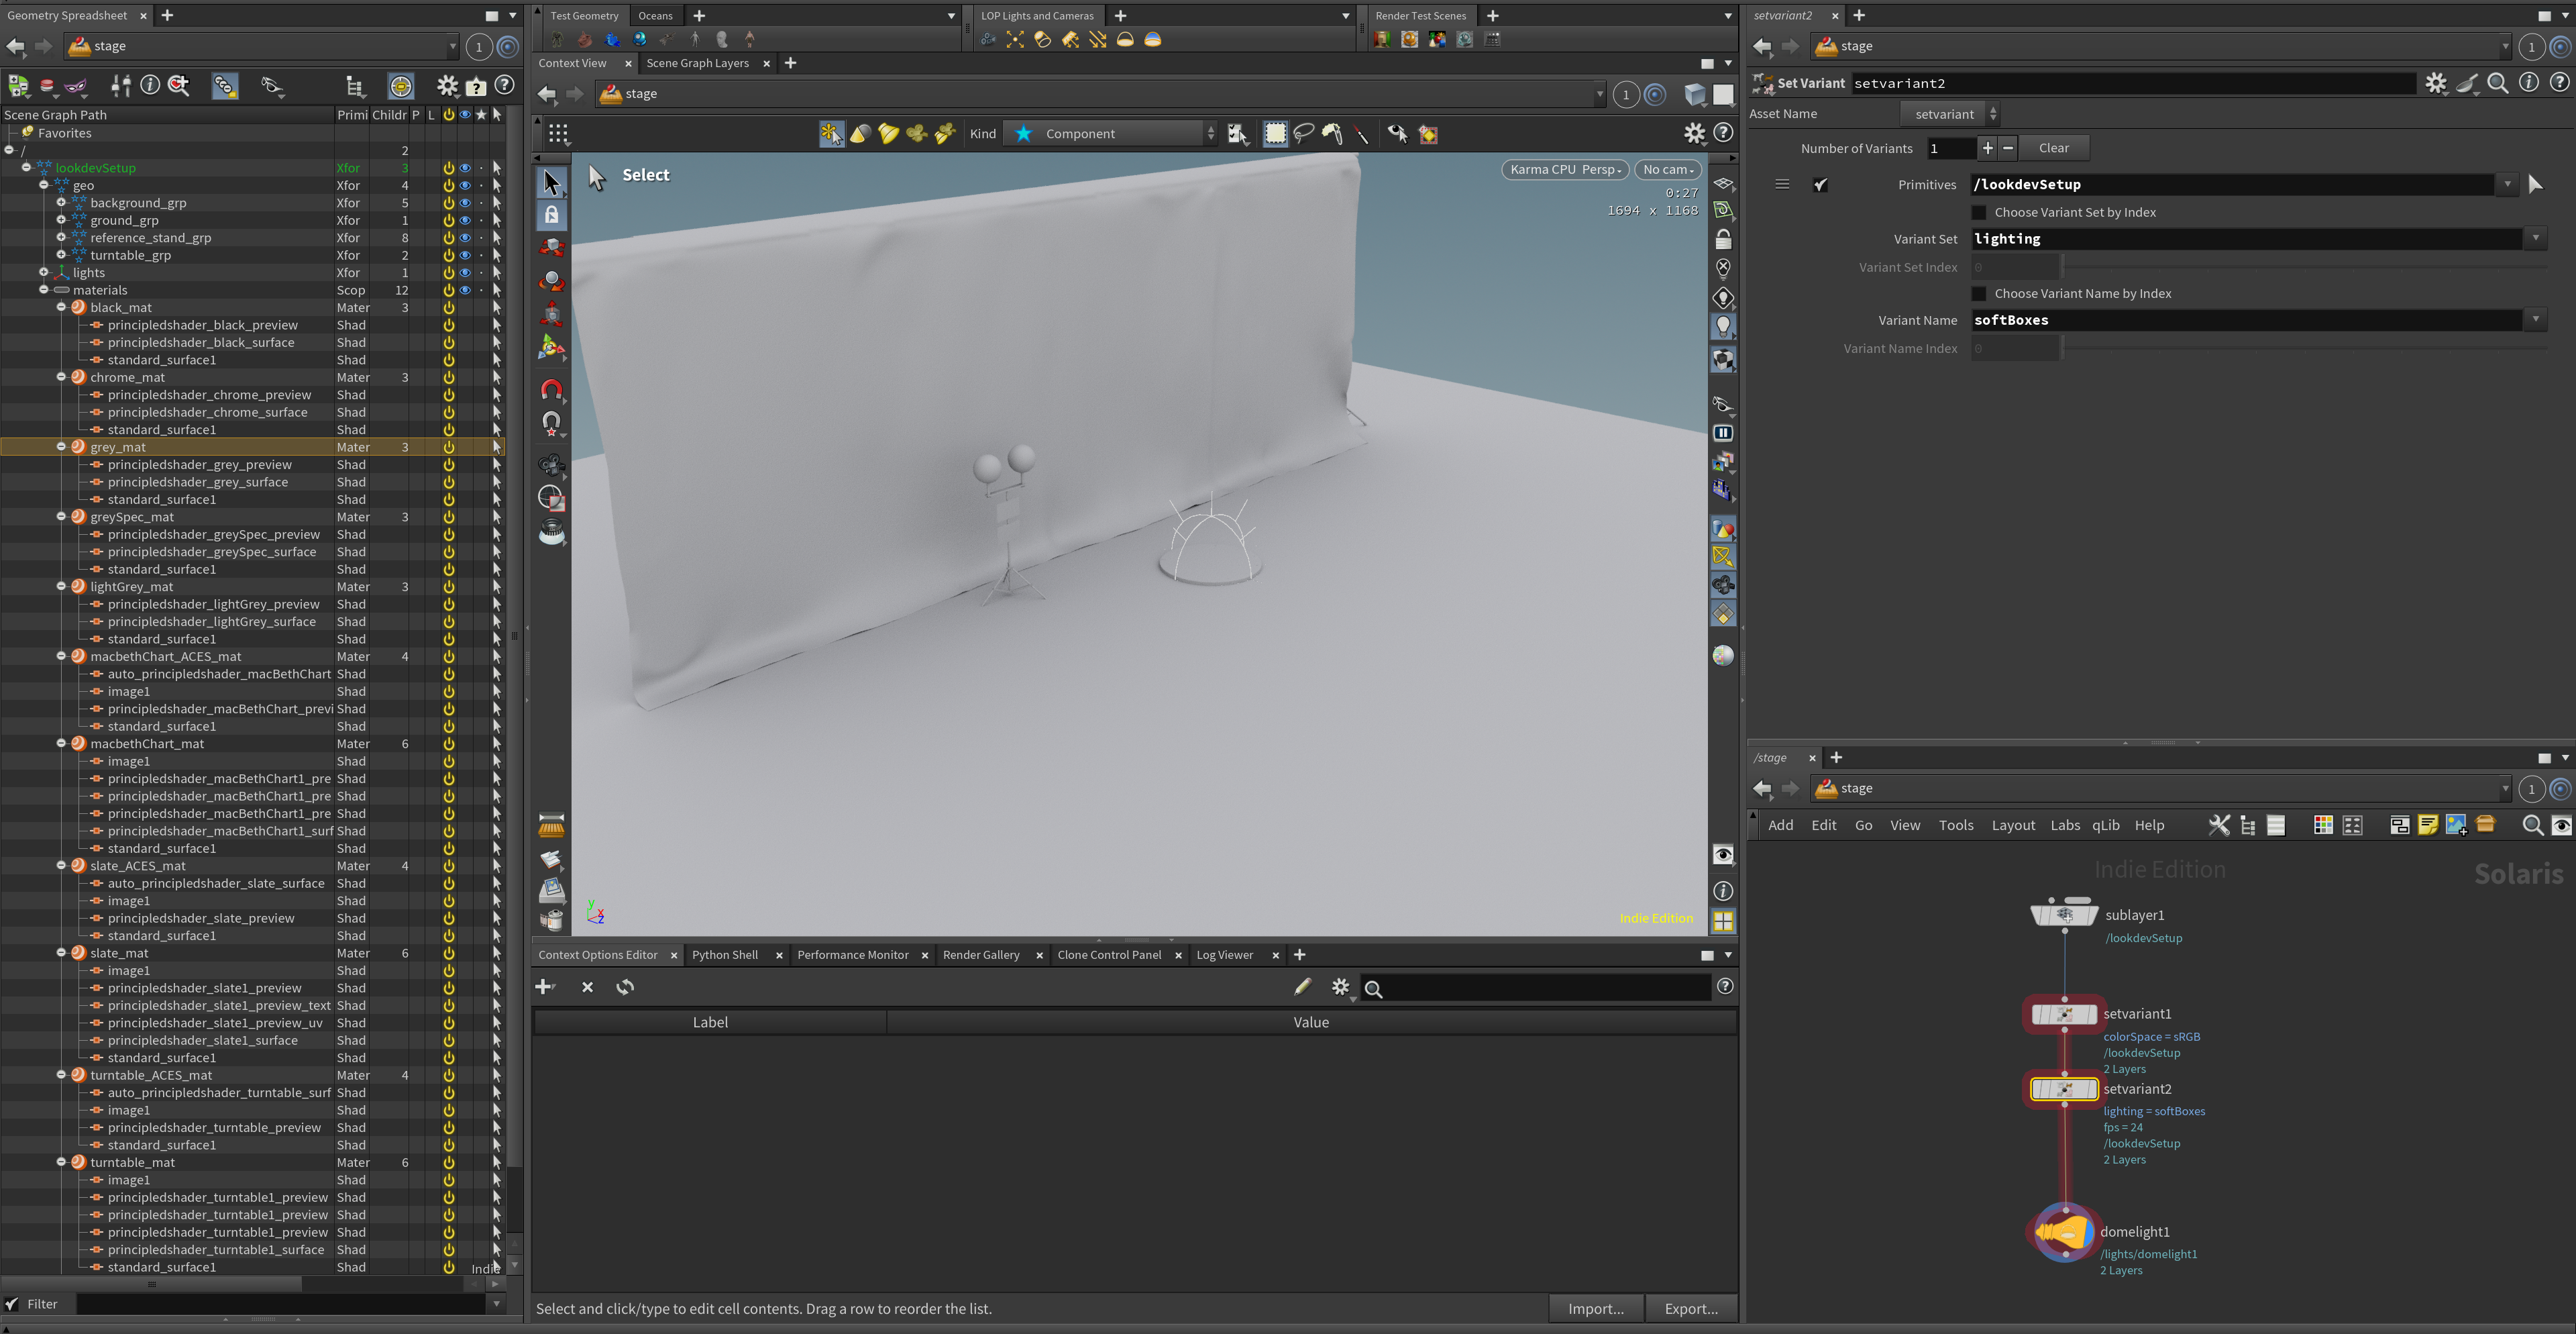Screen dimensions: 2576x1334
Task: Click the Export... button
Action: click(x=1690, y=1308)
